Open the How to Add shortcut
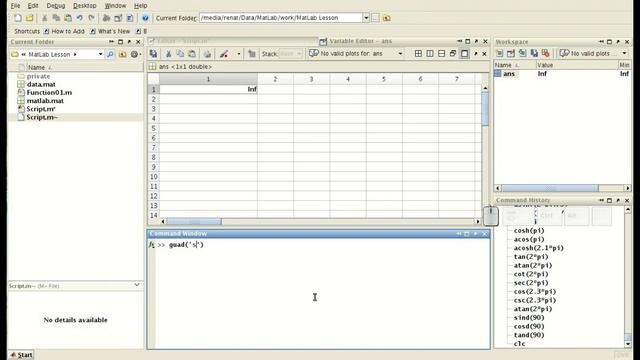 (64, 31)
